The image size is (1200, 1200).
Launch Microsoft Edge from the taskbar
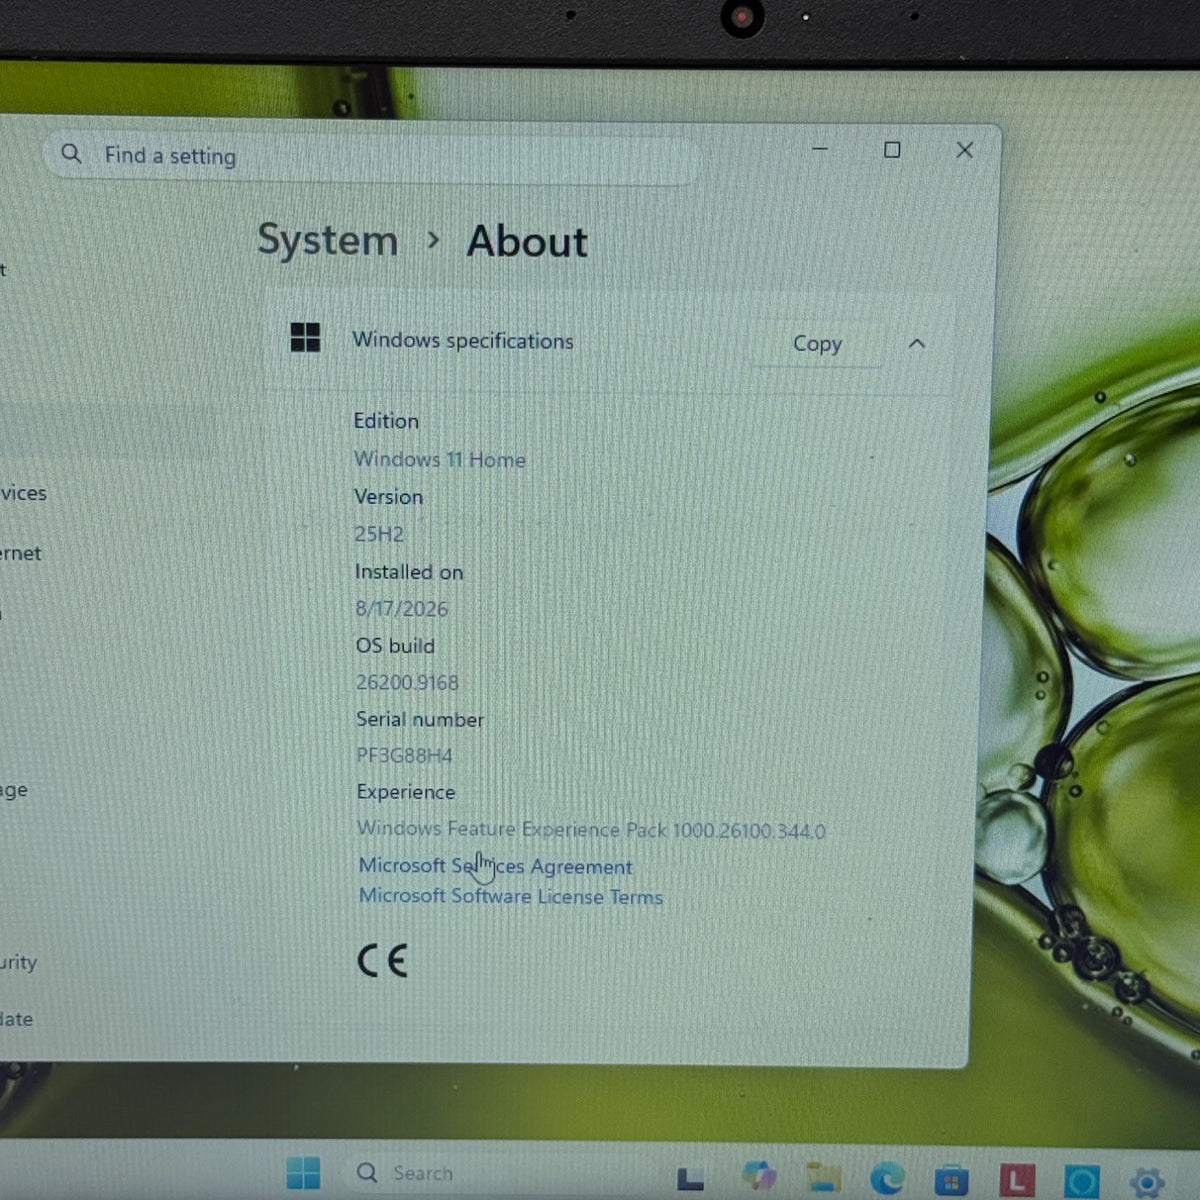click(x=887, y=1178)
